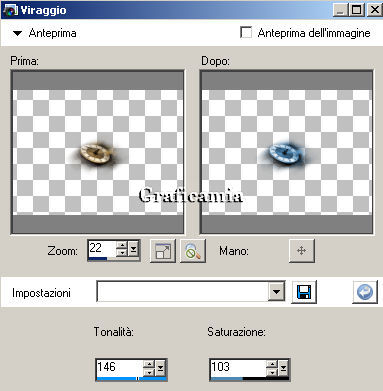Click the Saturazione value field showing 103
Image resolution: width=383 pixels, height=391 pixels.
[x=238, y=367]
